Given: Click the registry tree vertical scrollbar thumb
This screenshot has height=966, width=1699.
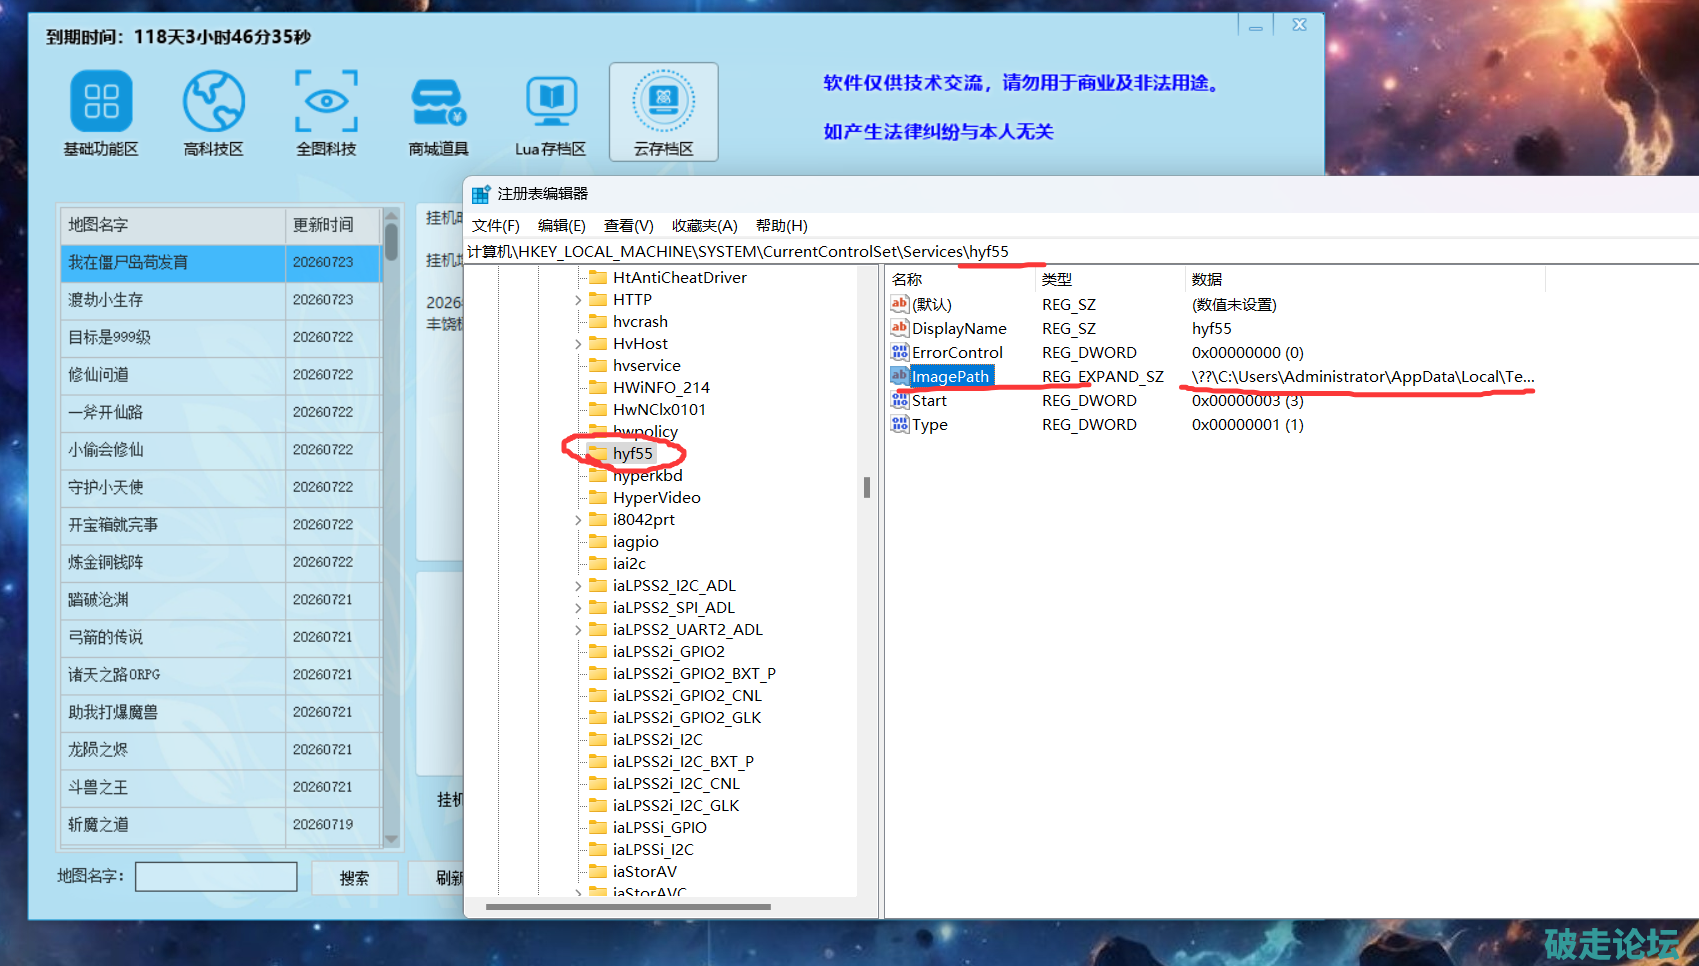Looking at the screenshot, I should pos(867,487).
